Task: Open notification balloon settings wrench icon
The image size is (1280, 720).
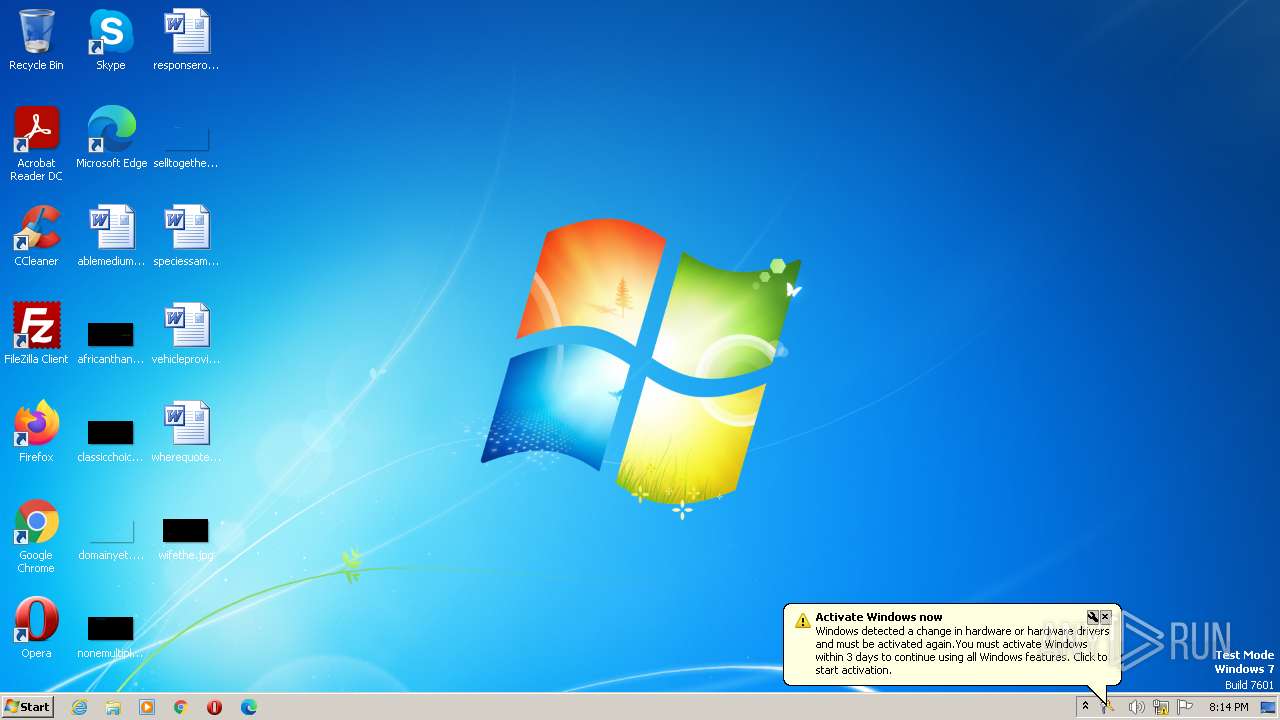Action: pyautogui.click(x=1092, y=617)
